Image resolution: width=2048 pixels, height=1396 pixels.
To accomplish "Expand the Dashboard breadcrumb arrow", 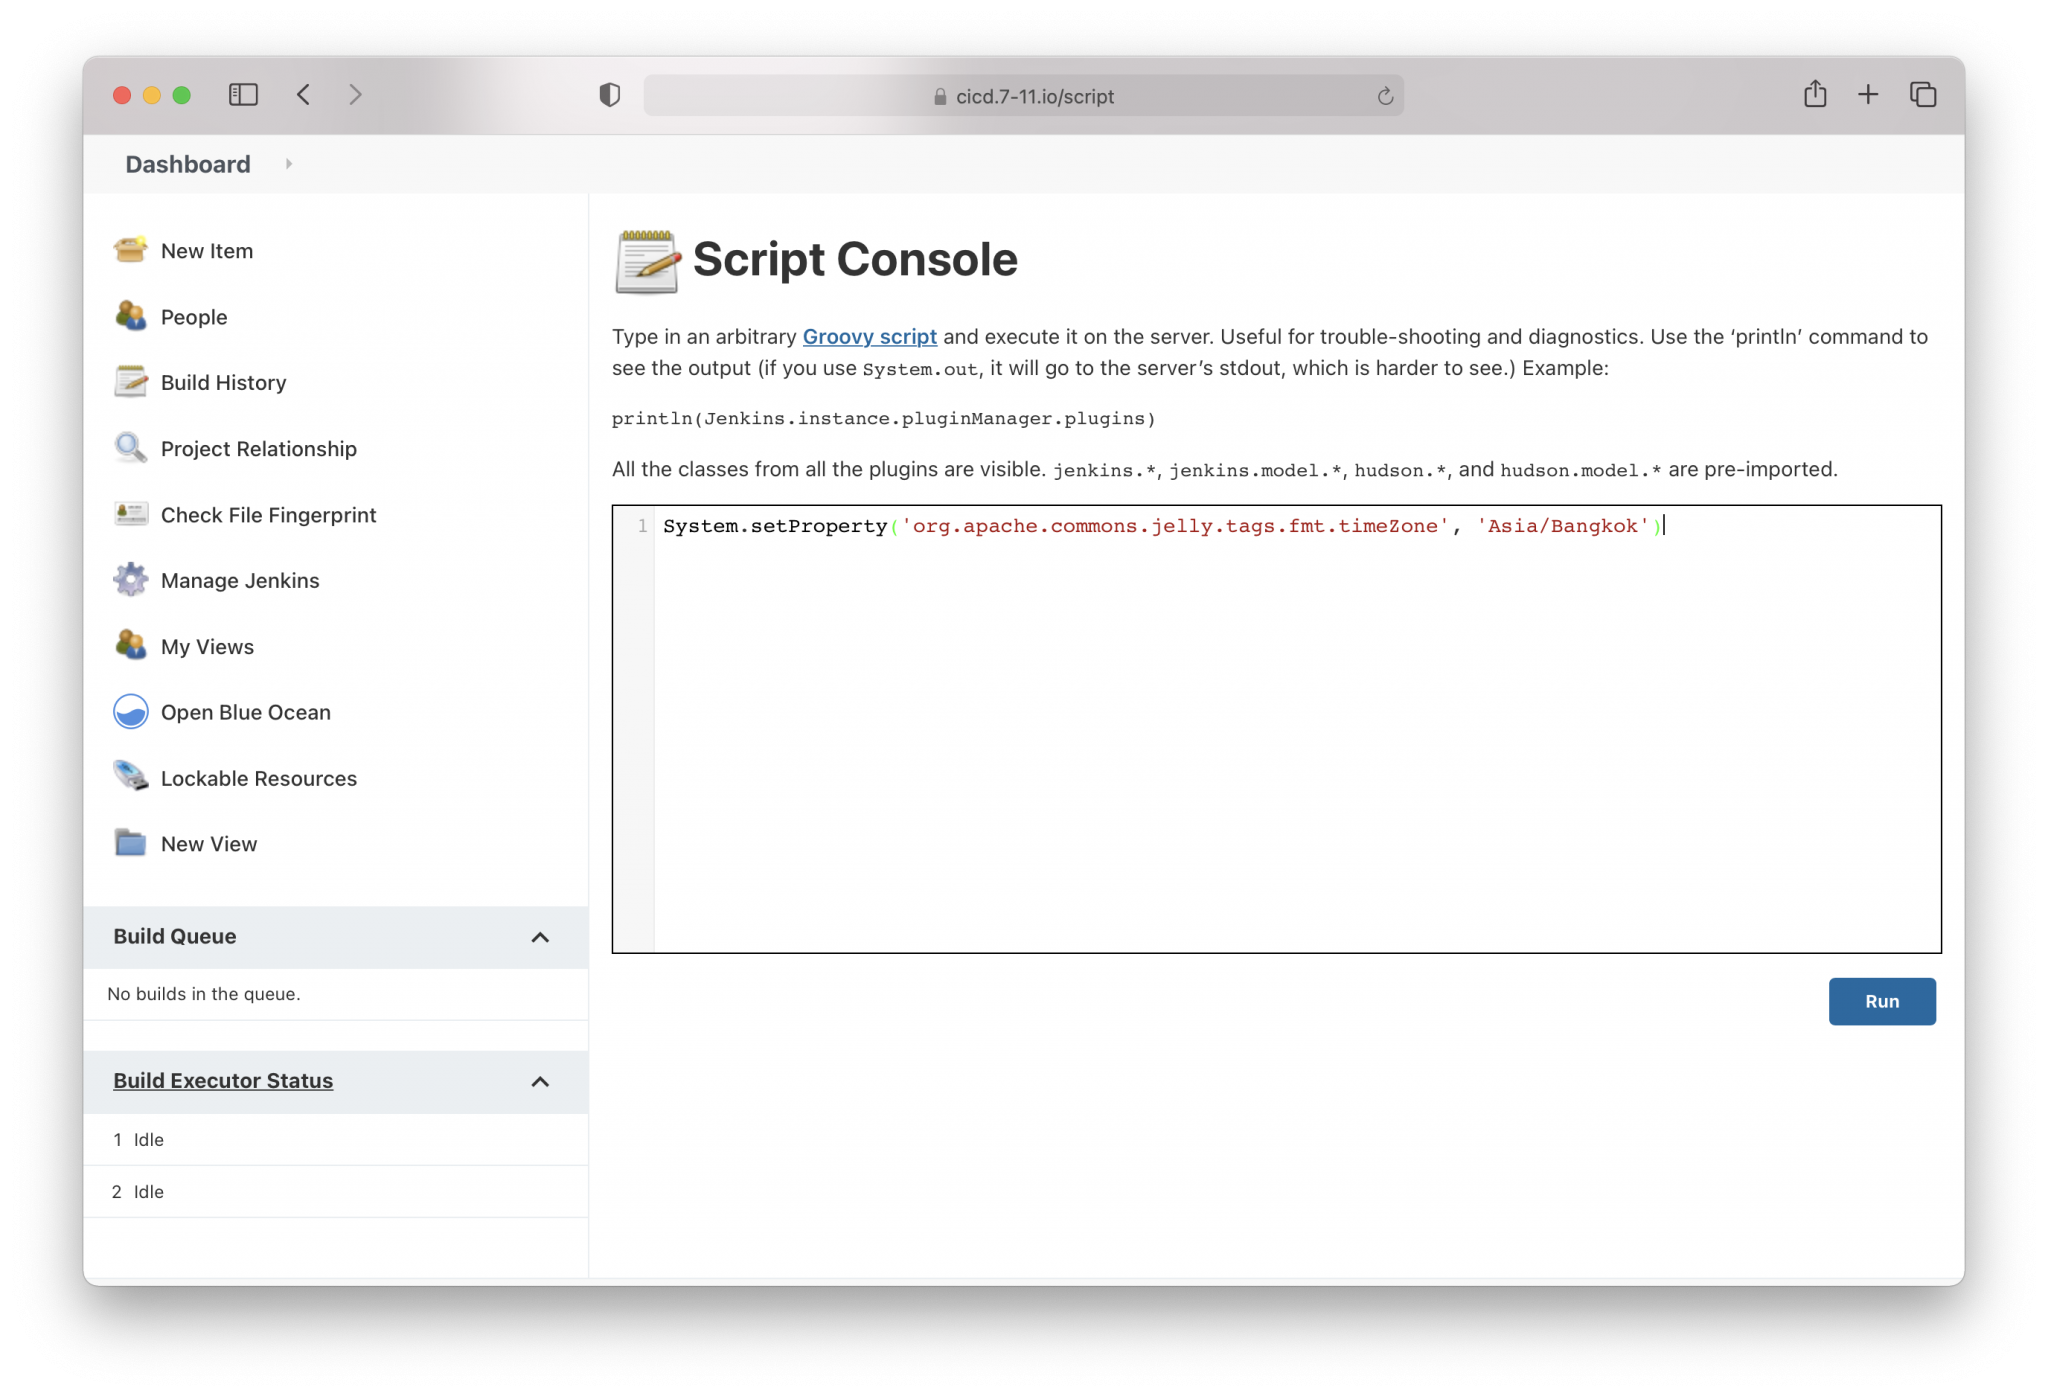I will 288,164.
